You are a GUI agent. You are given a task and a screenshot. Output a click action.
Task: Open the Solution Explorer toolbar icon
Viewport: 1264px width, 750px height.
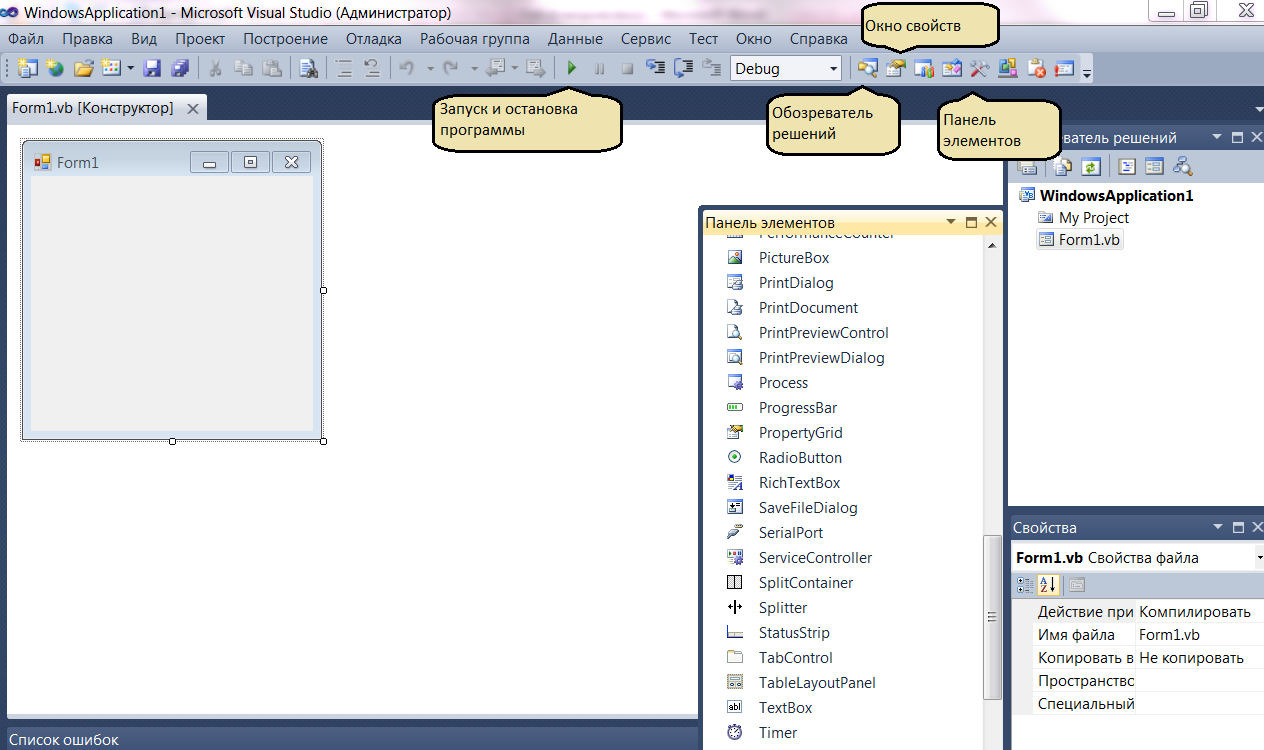click(869, 68)
